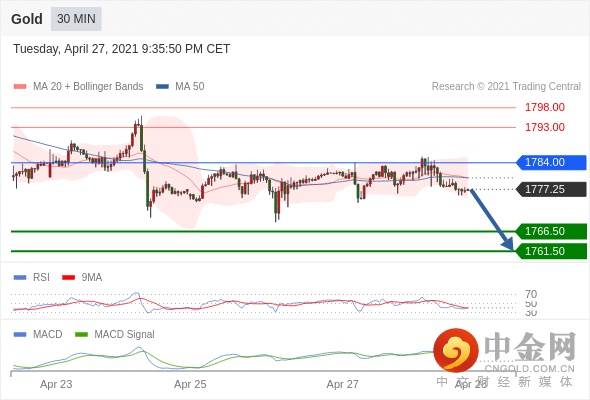This screenshot has height=400, width=590.
Task: Click the 1793.00 resistance level label
Action: pos(545,127)
